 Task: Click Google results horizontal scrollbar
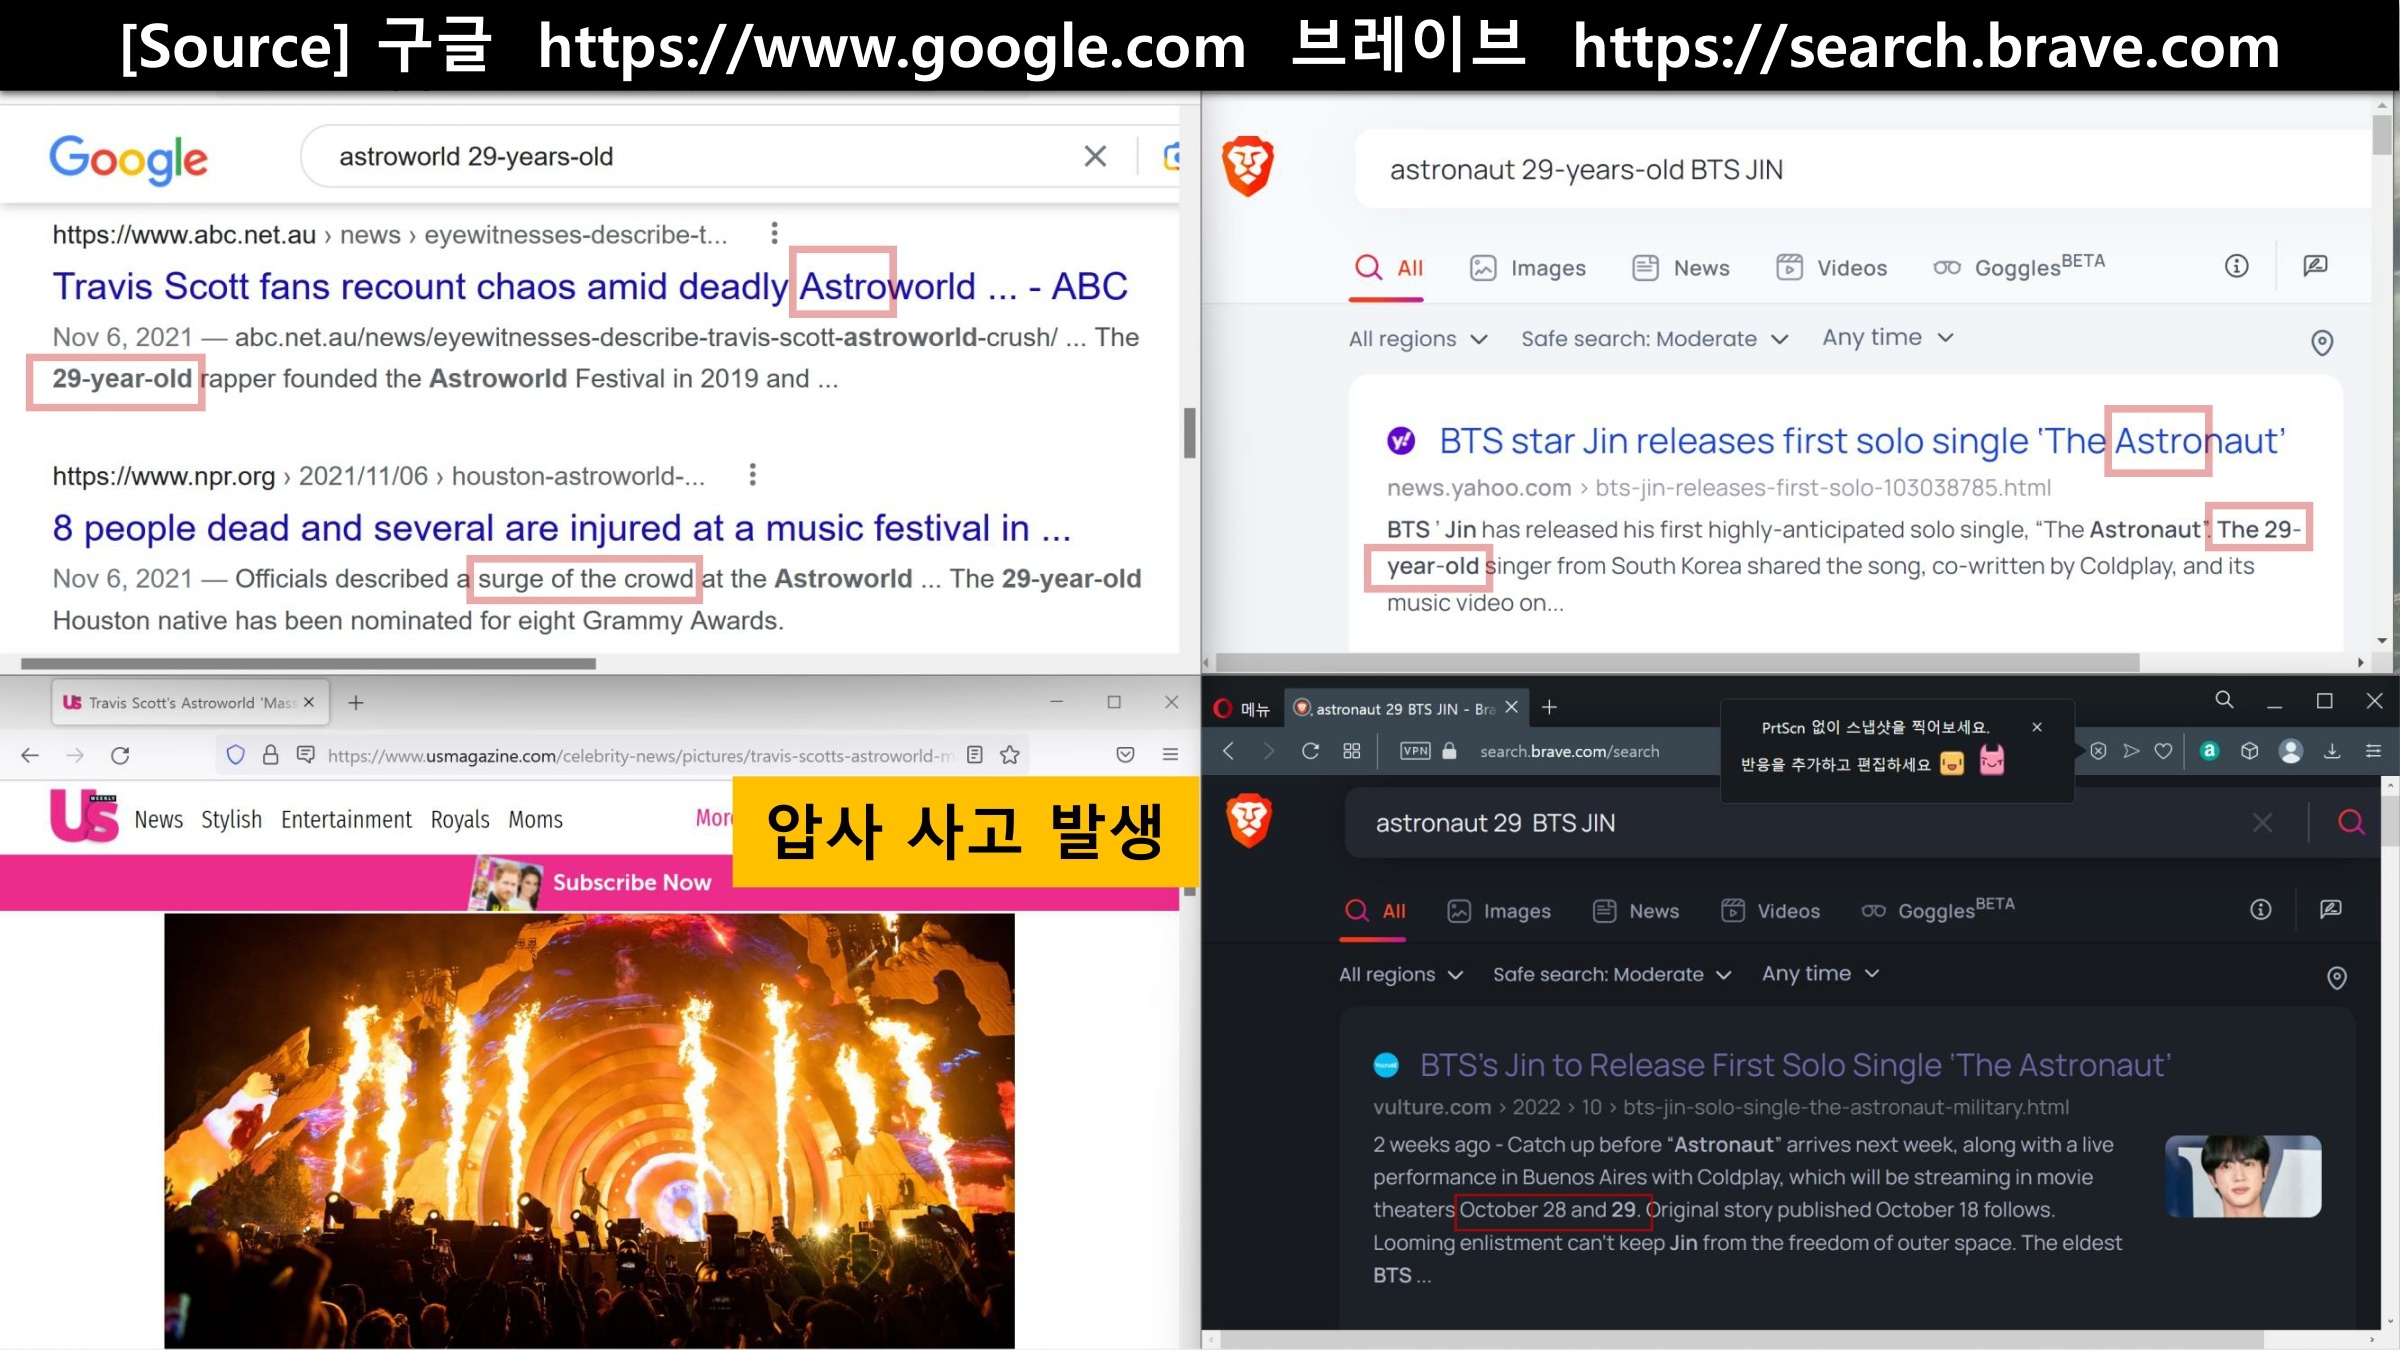click(308, 663)
